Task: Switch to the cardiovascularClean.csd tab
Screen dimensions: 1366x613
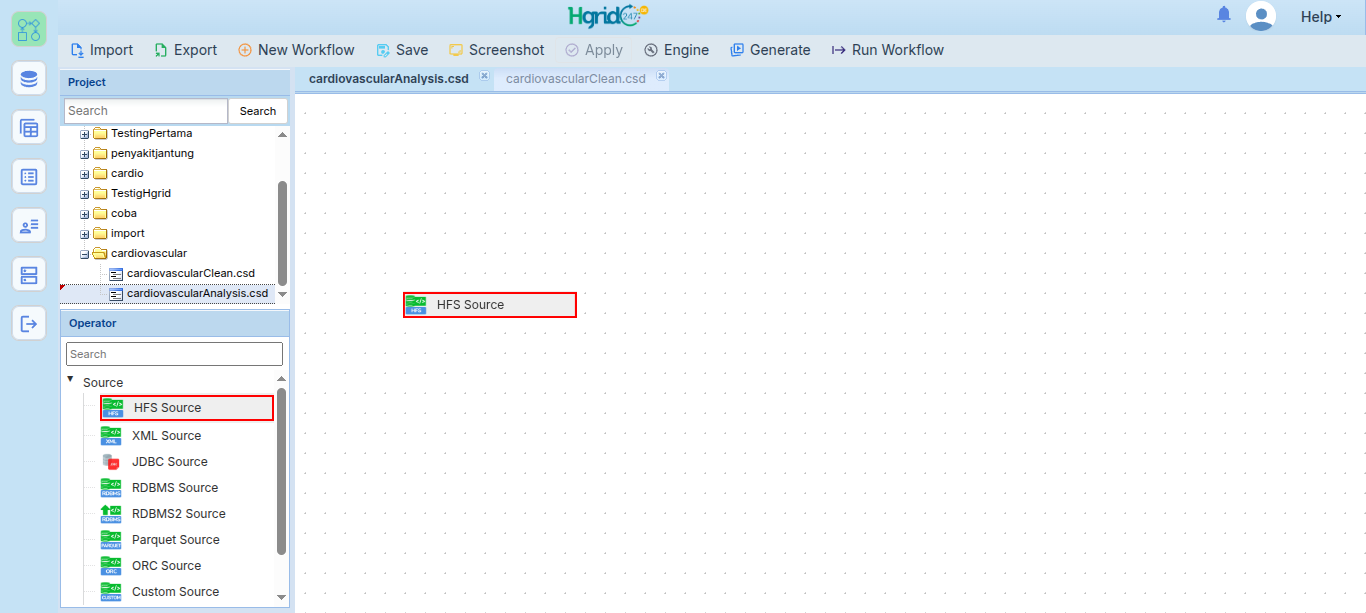Action: (x=576, y=79)
